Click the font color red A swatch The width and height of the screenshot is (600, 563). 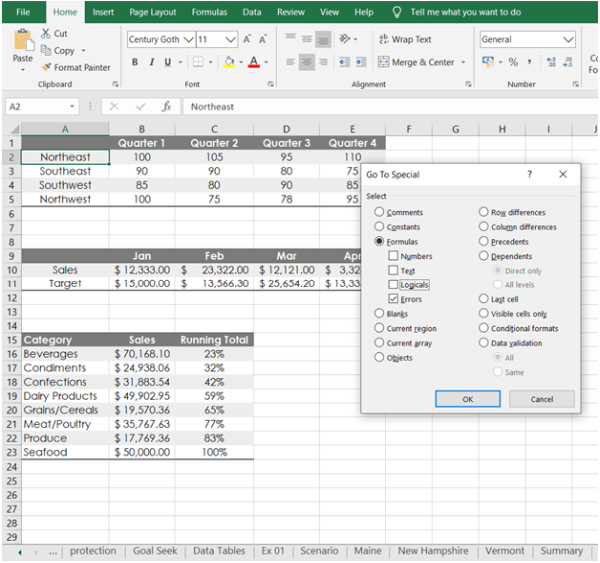click(x=252, y=62)
